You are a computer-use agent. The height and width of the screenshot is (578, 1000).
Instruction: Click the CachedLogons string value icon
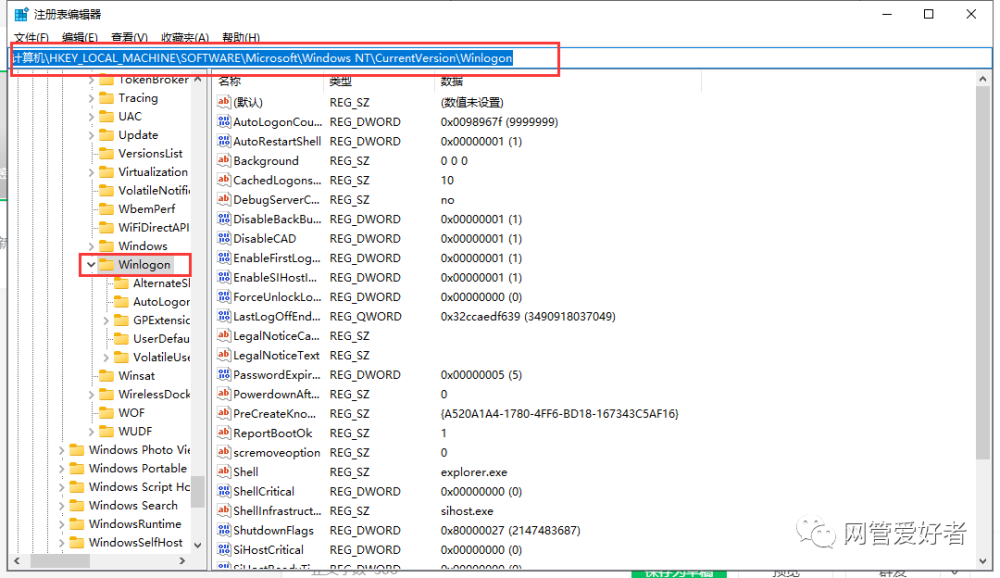pyautogui.click(x=223, y=180)
